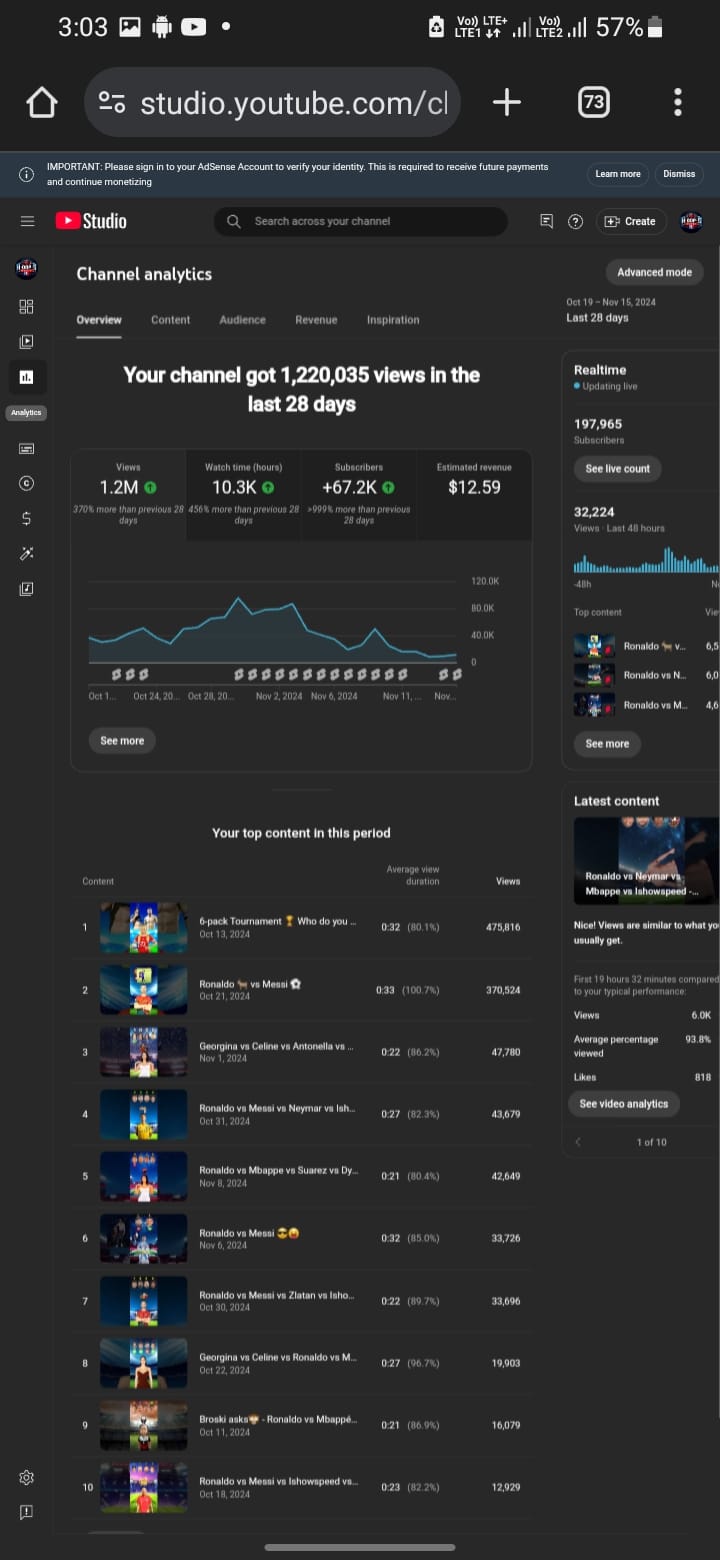Open a new browser tab with plus
The image size is (720, 1560).
(x=507, y=102)
